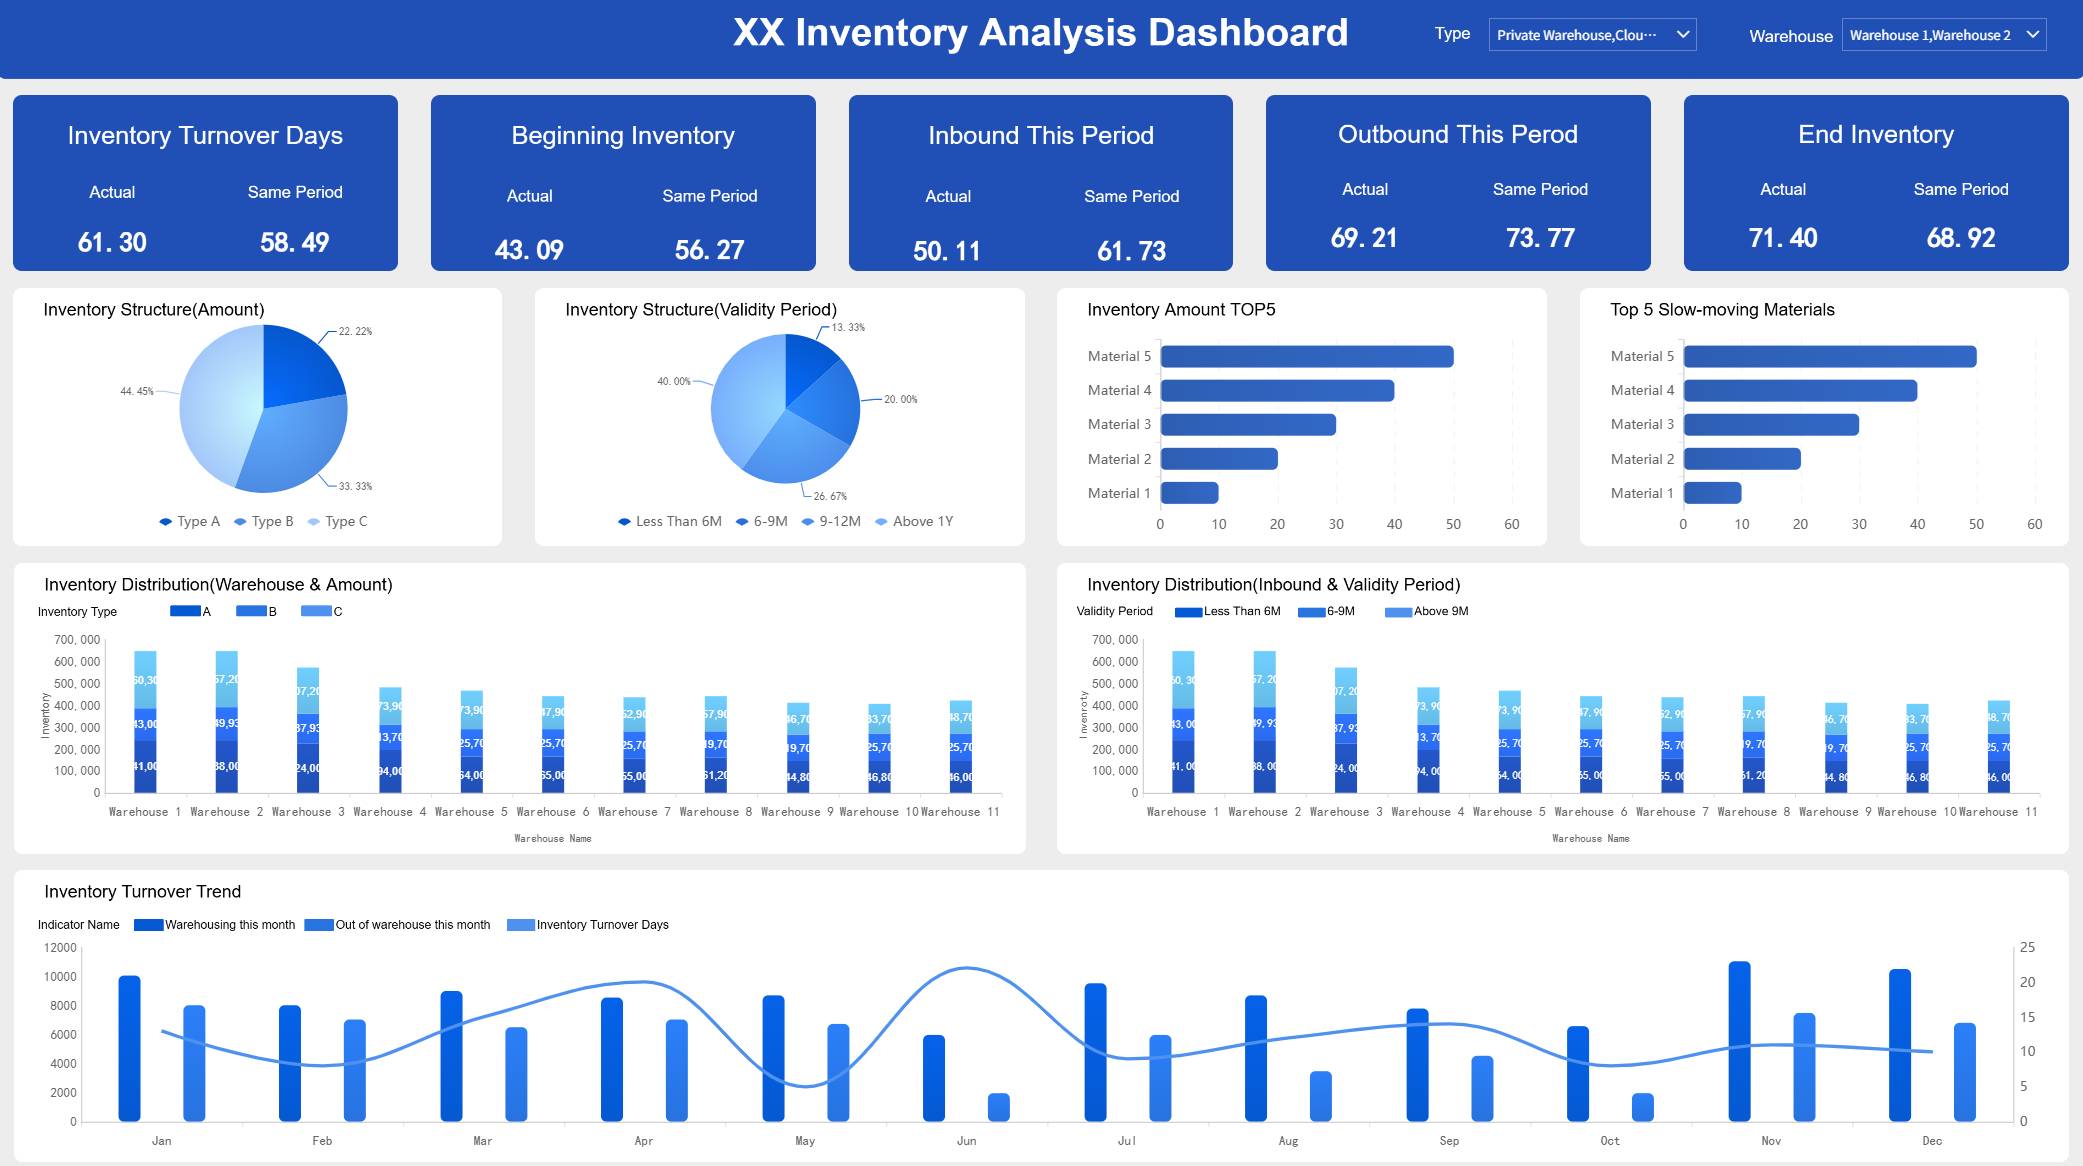Toggle Above 1Y legend icon
The height and width of the screenshot is (1166, 2083).
(881, 521)
